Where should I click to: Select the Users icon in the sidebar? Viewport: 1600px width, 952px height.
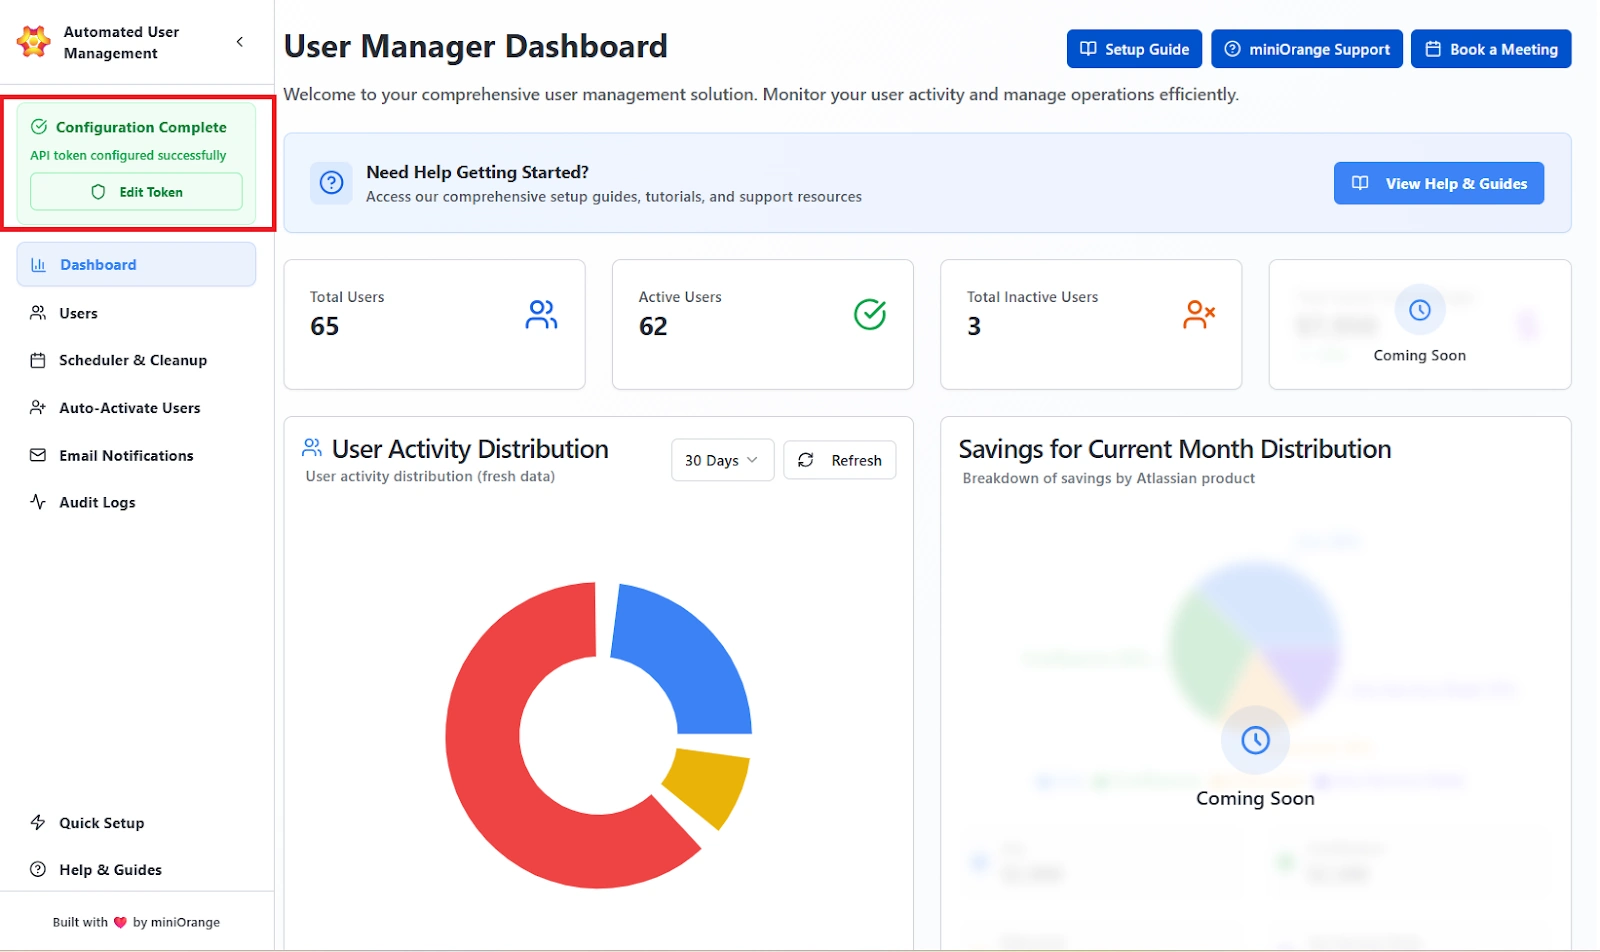click(37, 313)
